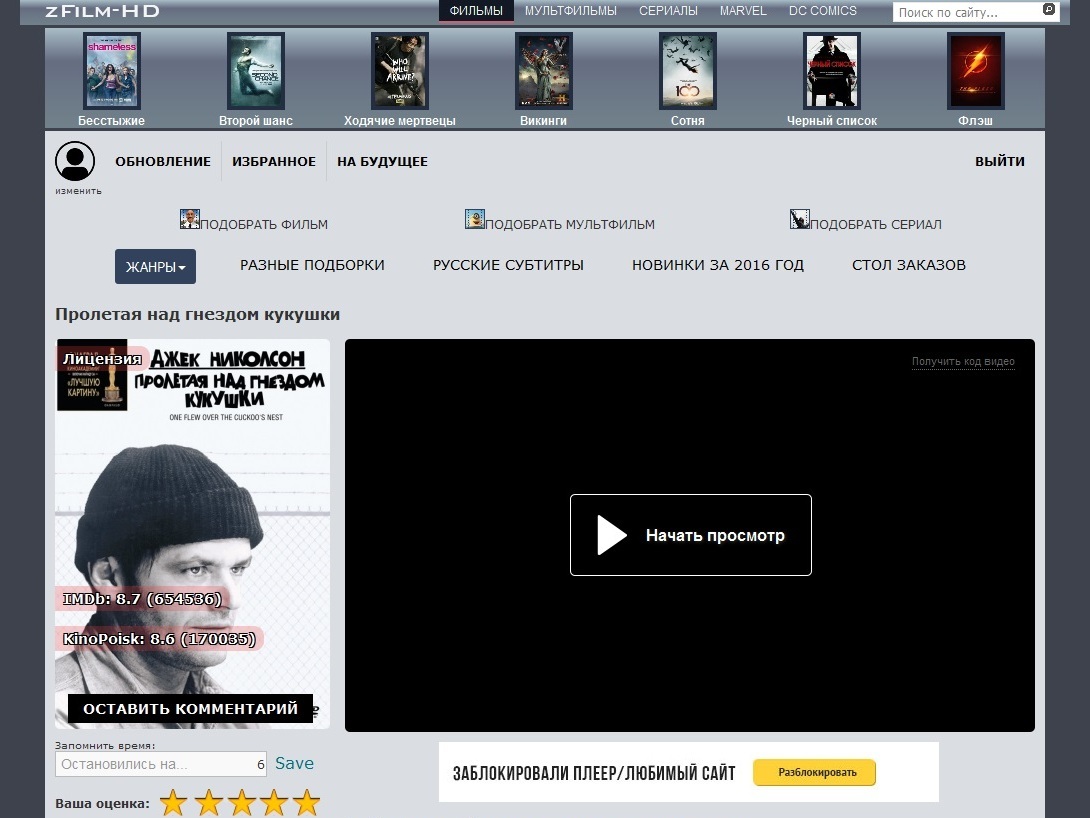This screenshot has height=818, width=1090.
Task: Focus the site search field
Action: (x=966, y=12)
